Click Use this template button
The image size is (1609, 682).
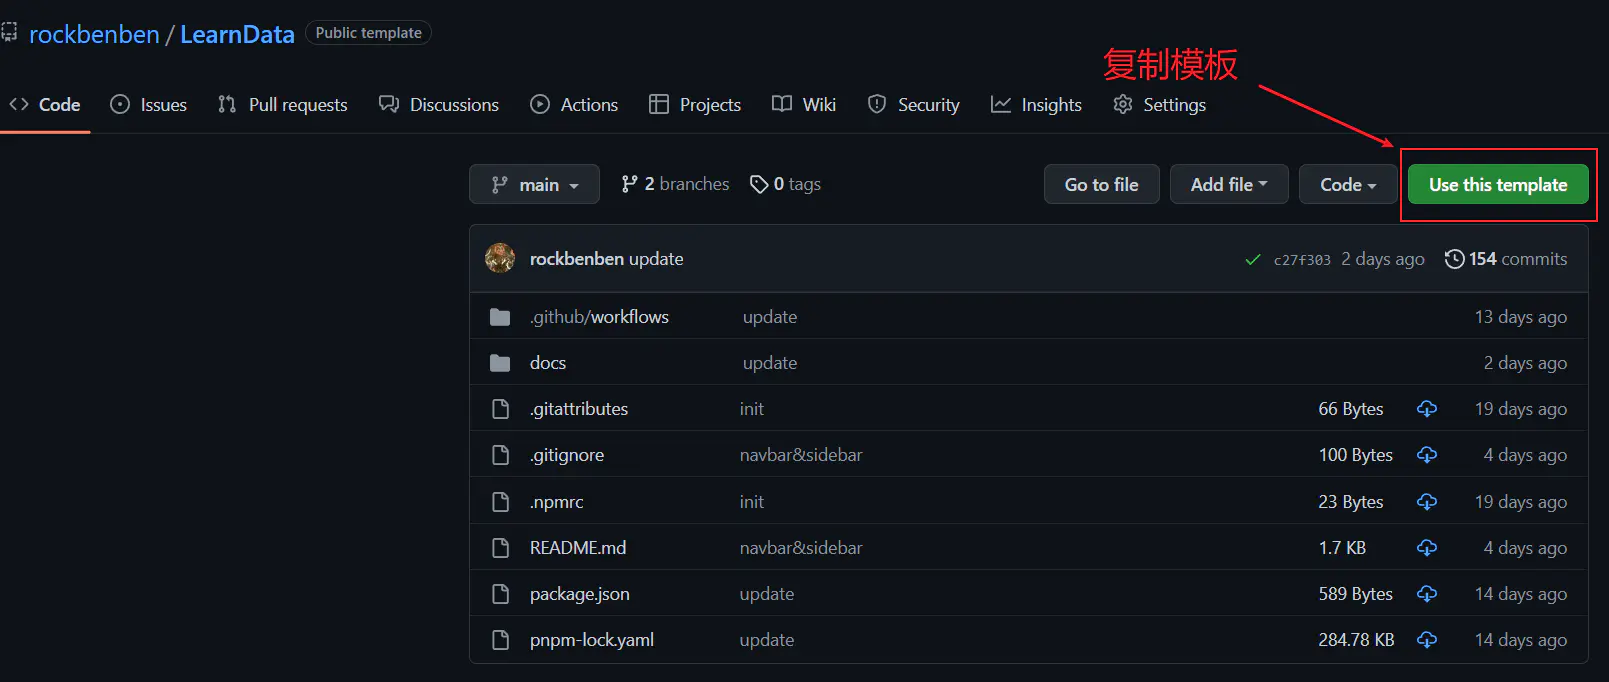click(x=1498, y=184)
